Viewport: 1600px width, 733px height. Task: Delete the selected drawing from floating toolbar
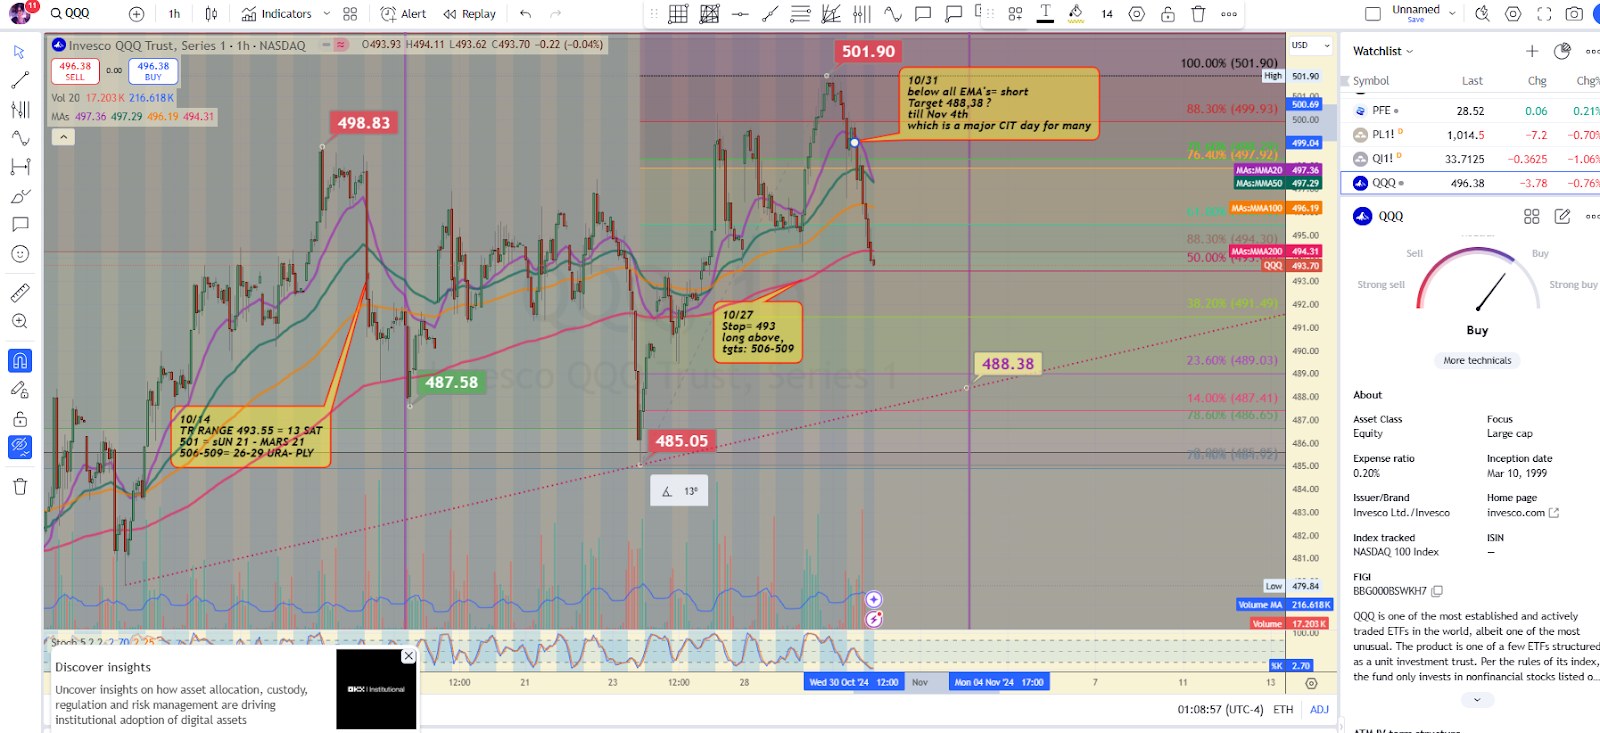pyautogui.click(x=1198, y=14)
